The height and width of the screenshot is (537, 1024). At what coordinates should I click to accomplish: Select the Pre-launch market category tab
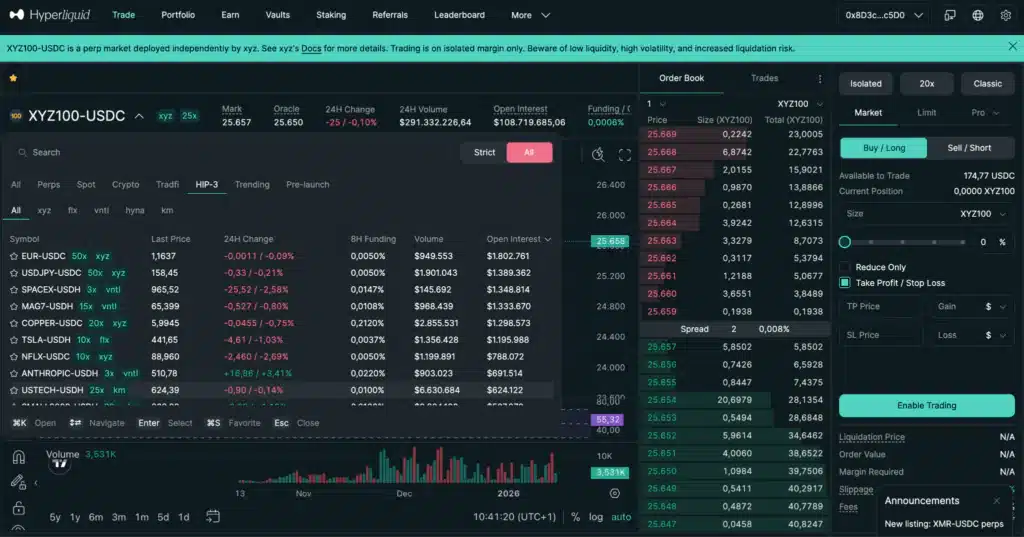coord(307,184)
